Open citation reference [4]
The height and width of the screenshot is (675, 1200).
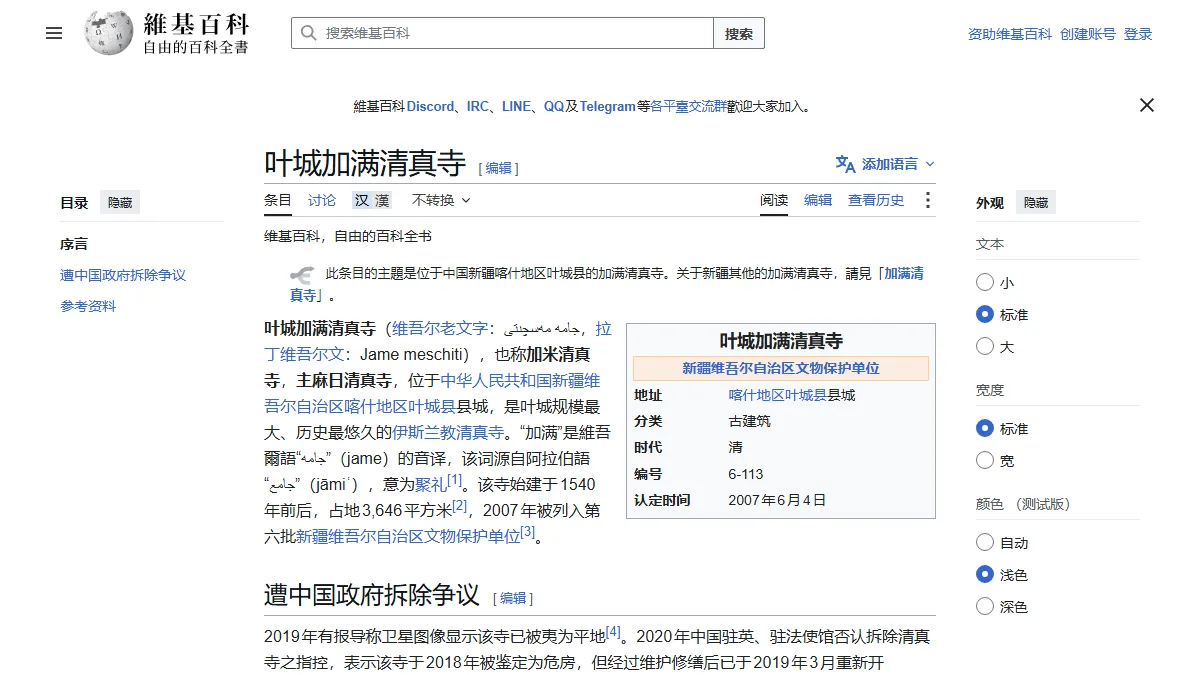point(614,632)
